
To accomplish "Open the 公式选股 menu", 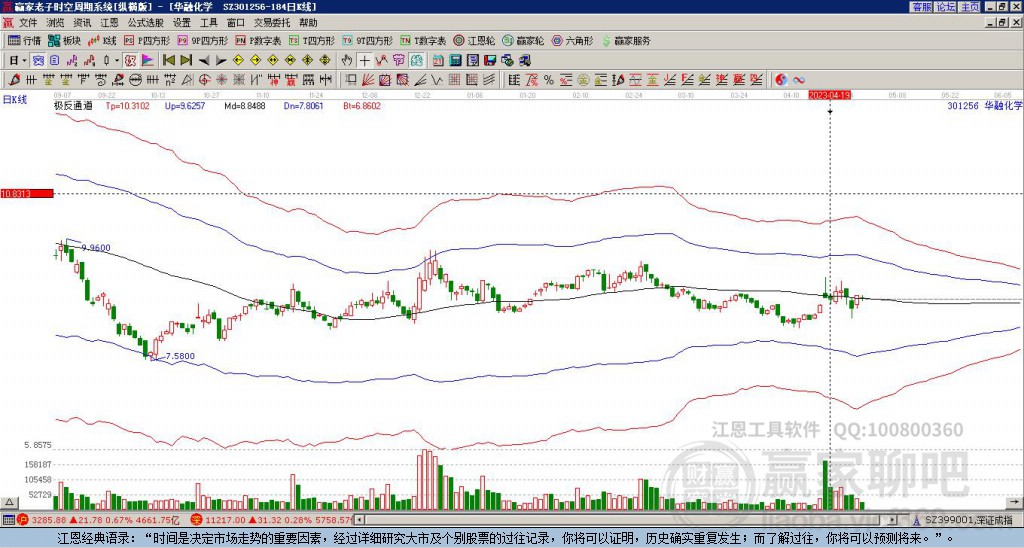I will pyautogui.click(x=145, y=23).
